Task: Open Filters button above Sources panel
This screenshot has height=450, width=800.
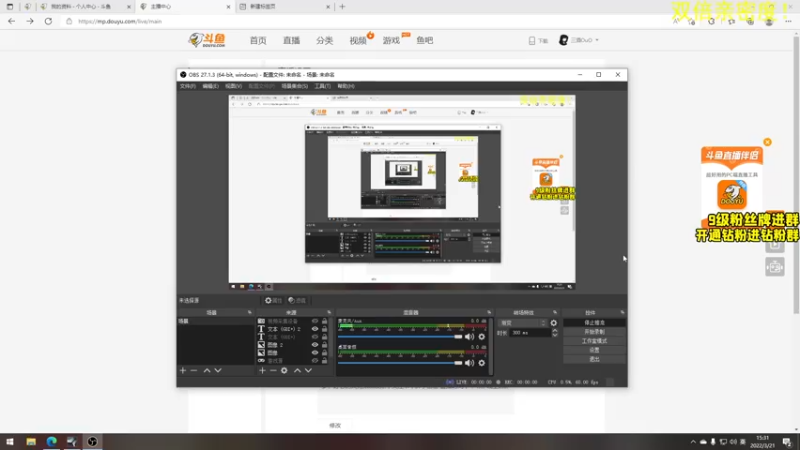Action: tap(297, 301)
